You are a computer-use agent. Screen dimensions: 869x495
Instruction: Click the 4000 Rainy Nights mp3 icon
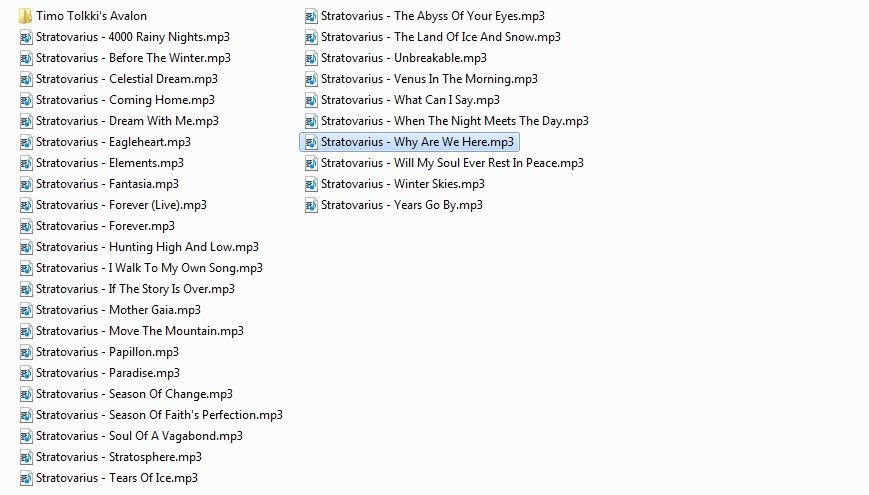tap(26, 37)
